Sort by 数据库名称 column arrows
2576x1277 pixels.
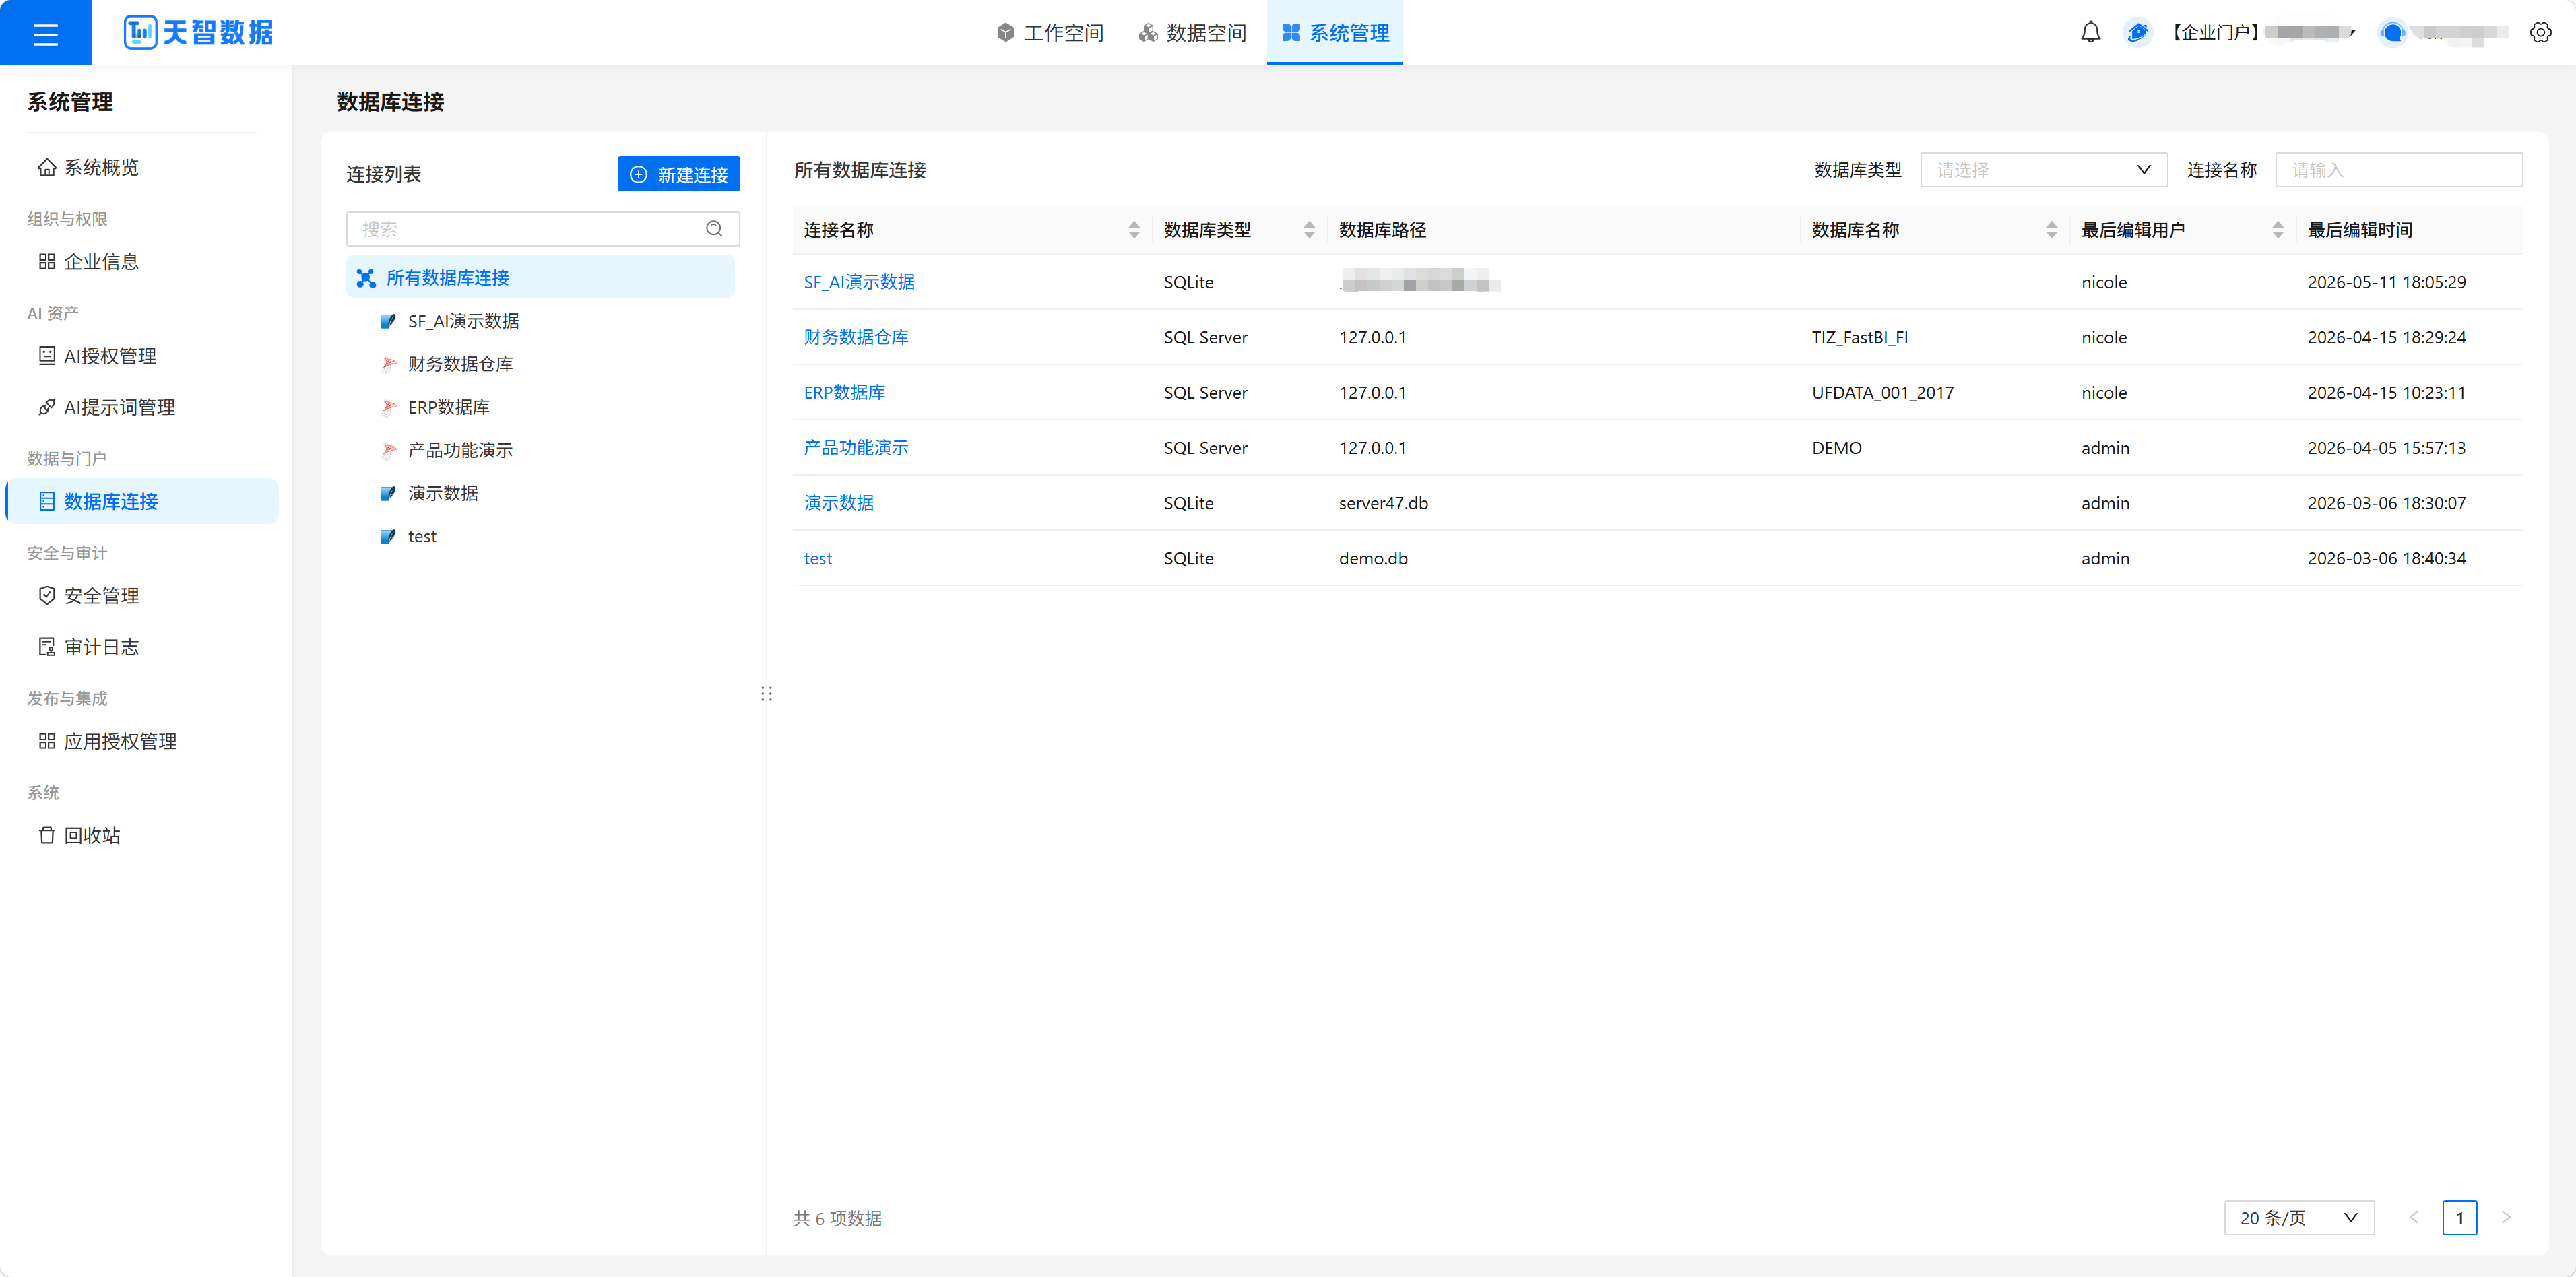[2052, 230]
